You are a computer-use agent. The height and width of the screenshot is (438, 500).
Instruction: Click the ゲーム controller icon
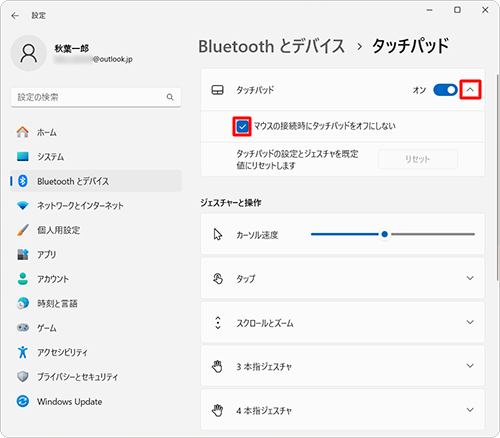pos(23,328)
